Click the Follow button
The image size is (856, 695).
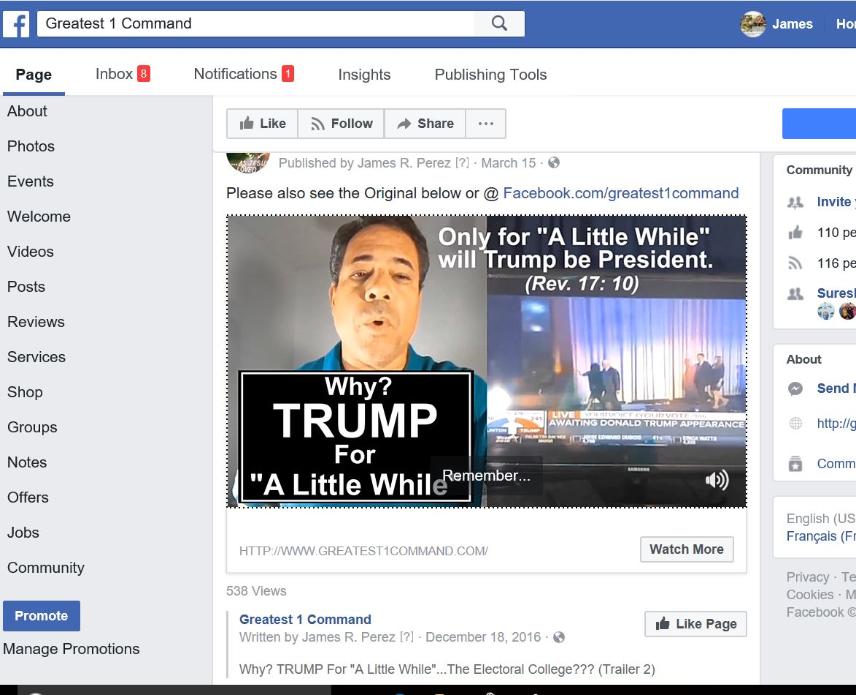tap(341, 123)
